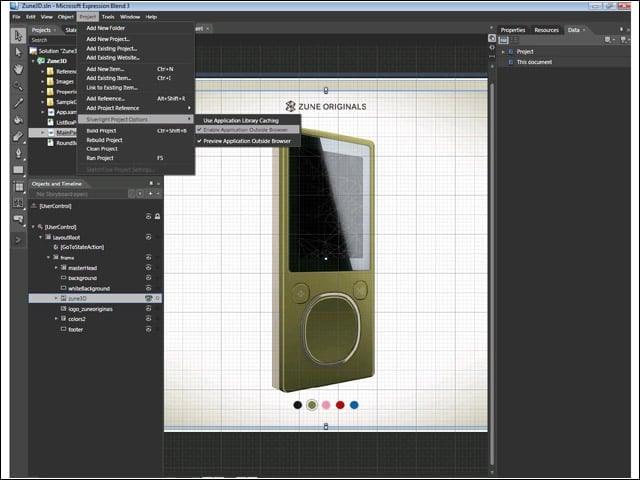640x480 pixels.
Task: Select the Pen tool
Action: click(x=18, y=153)
